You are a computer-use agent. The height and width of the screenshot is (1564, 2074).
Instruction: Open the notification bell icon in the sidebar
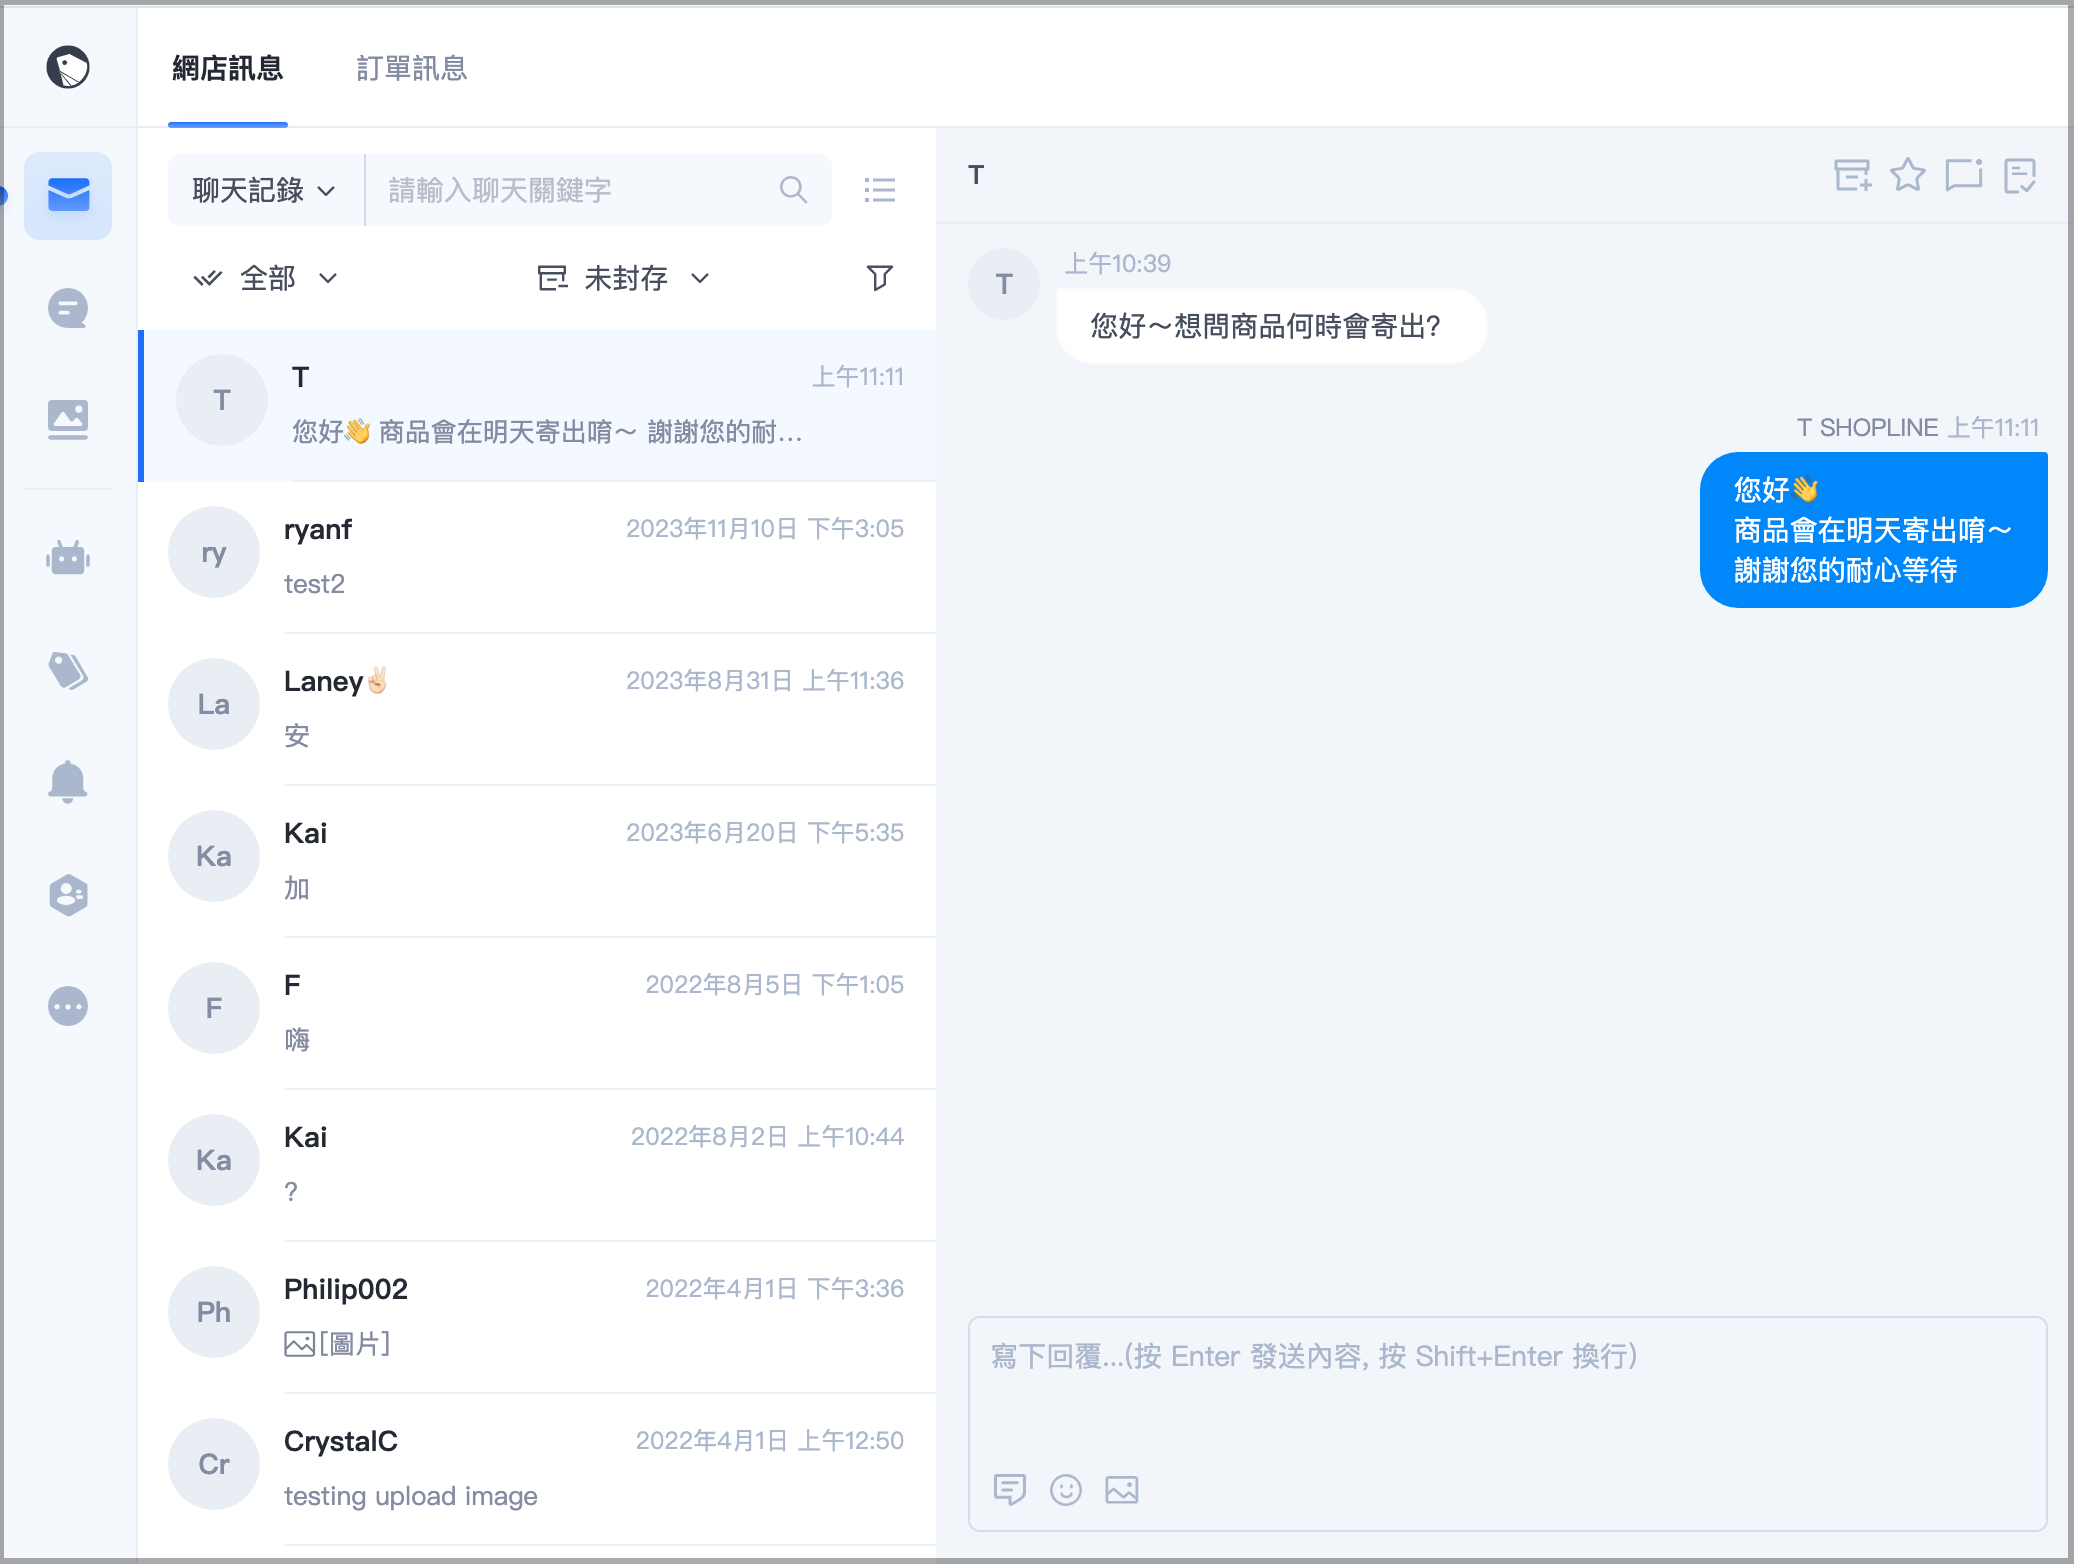[x=68, y=782]
